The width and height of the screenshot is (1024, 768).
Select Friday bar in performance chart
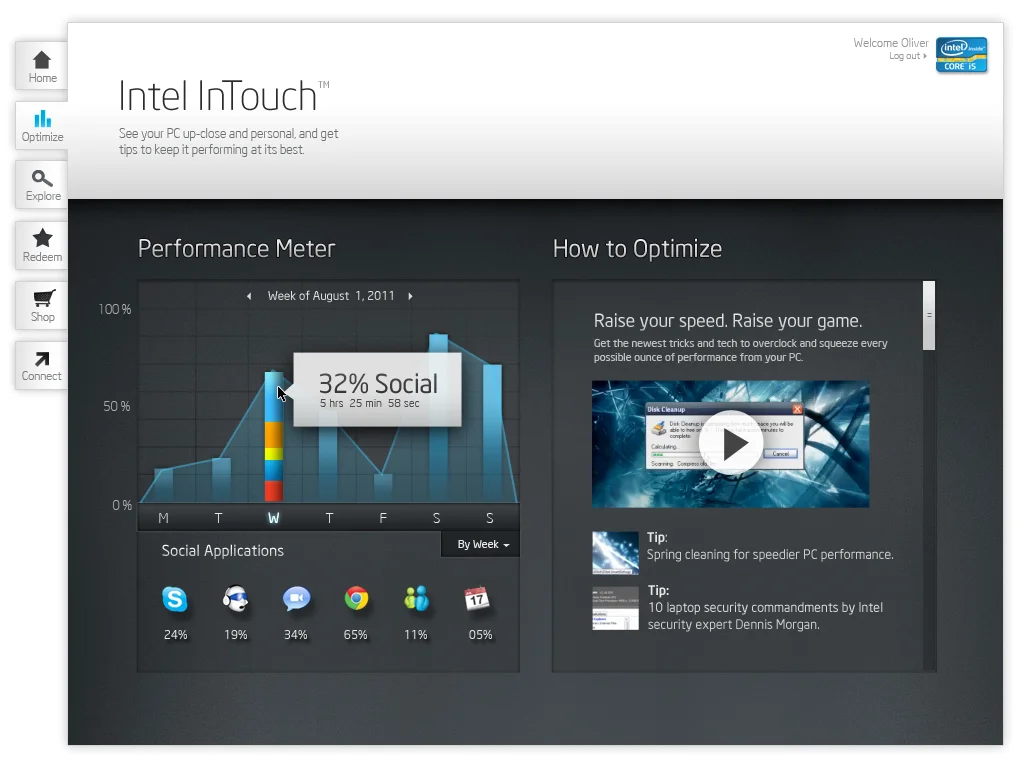point(383,488)
